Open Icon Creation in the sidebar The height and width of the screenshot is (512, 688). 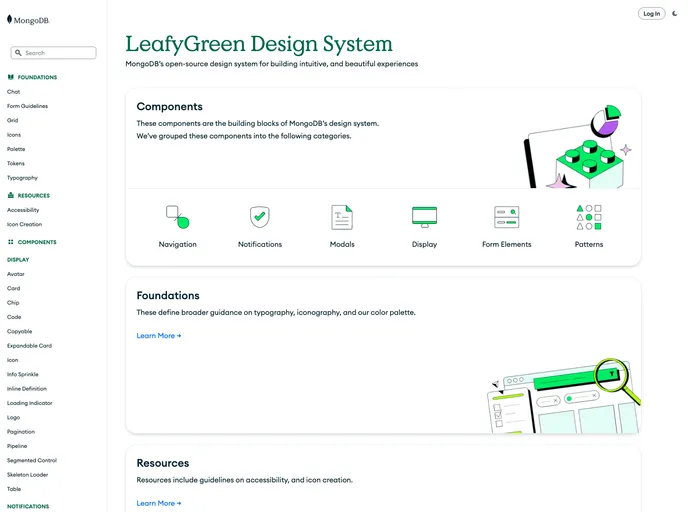(x=25, y=224)
